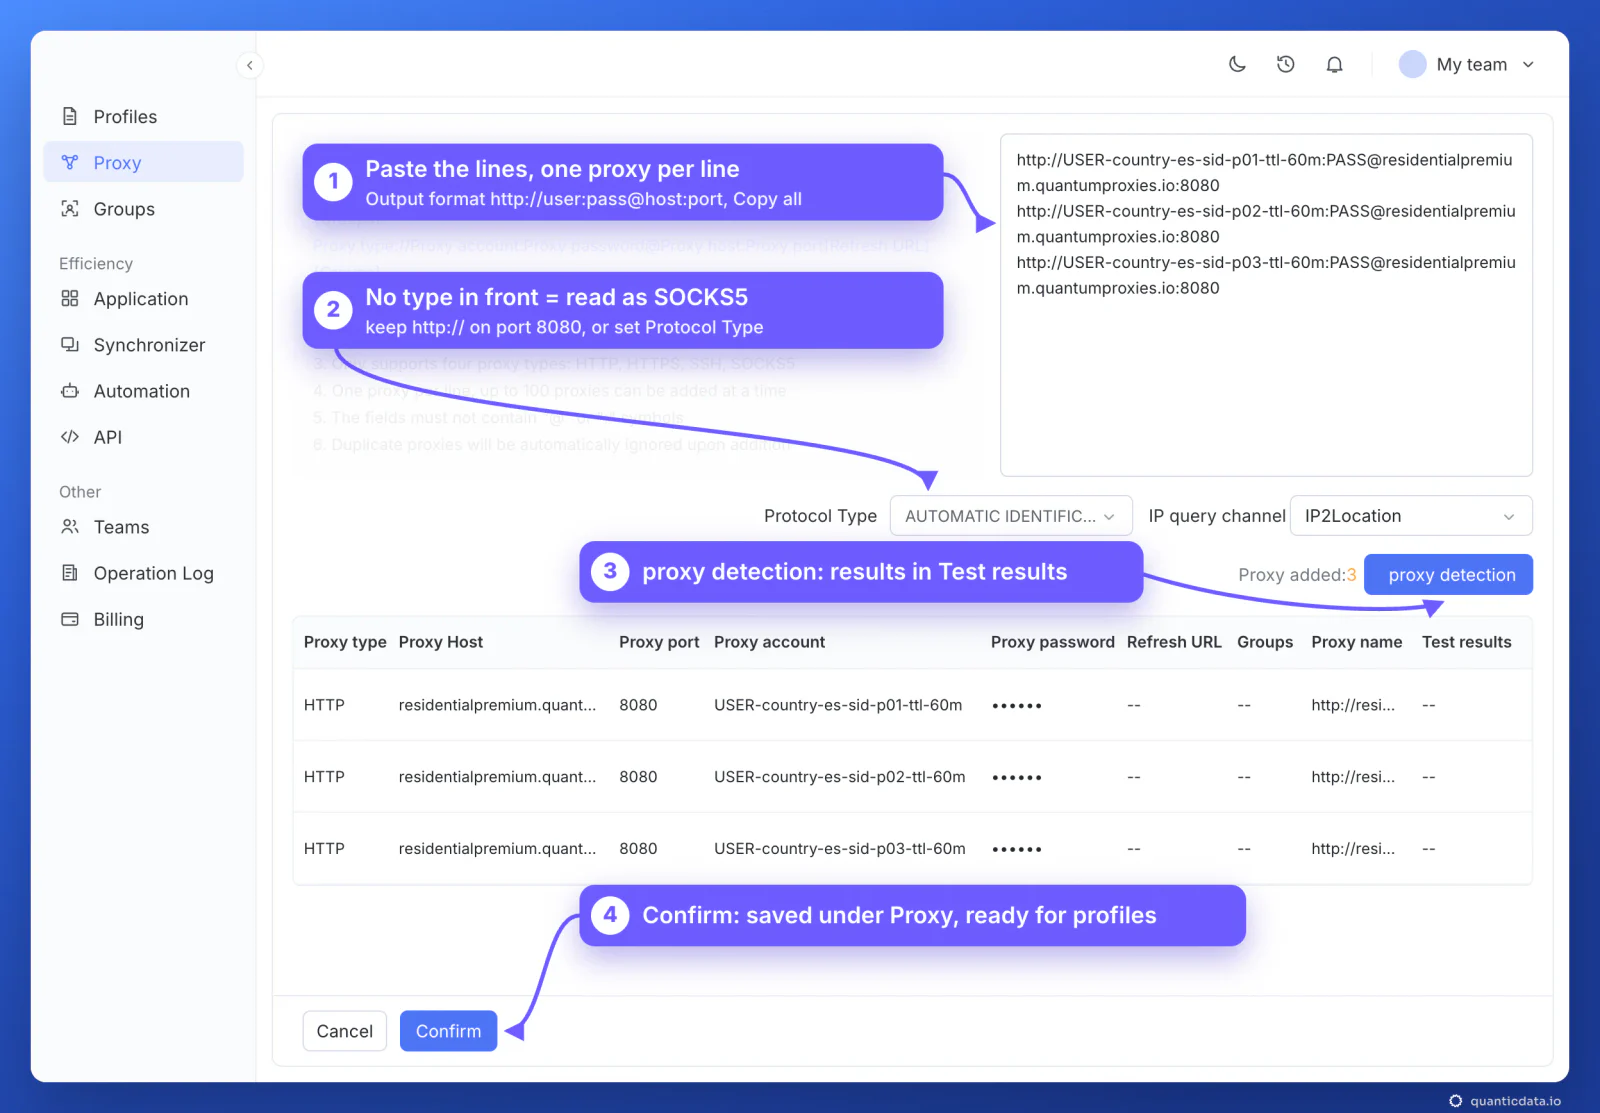Select the USER-country-es-sid-p03-ttl-60m account cell
Viewport: 1600px width, 1113px height.
[840, 849]
